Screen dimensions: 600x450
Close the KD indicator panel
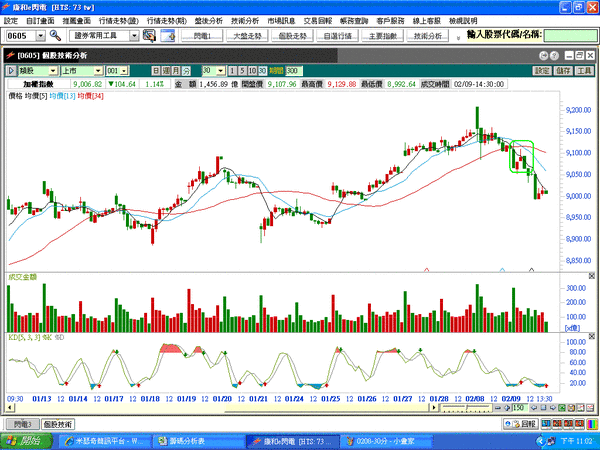pyautogui.click(x=592, y=336)
